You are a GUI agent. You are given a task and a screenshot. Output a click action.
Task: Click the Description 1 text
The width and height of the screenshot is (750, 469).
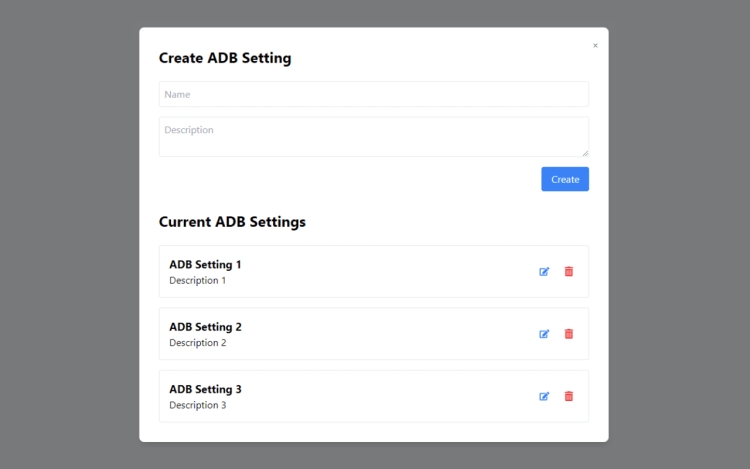click(198, 281)
